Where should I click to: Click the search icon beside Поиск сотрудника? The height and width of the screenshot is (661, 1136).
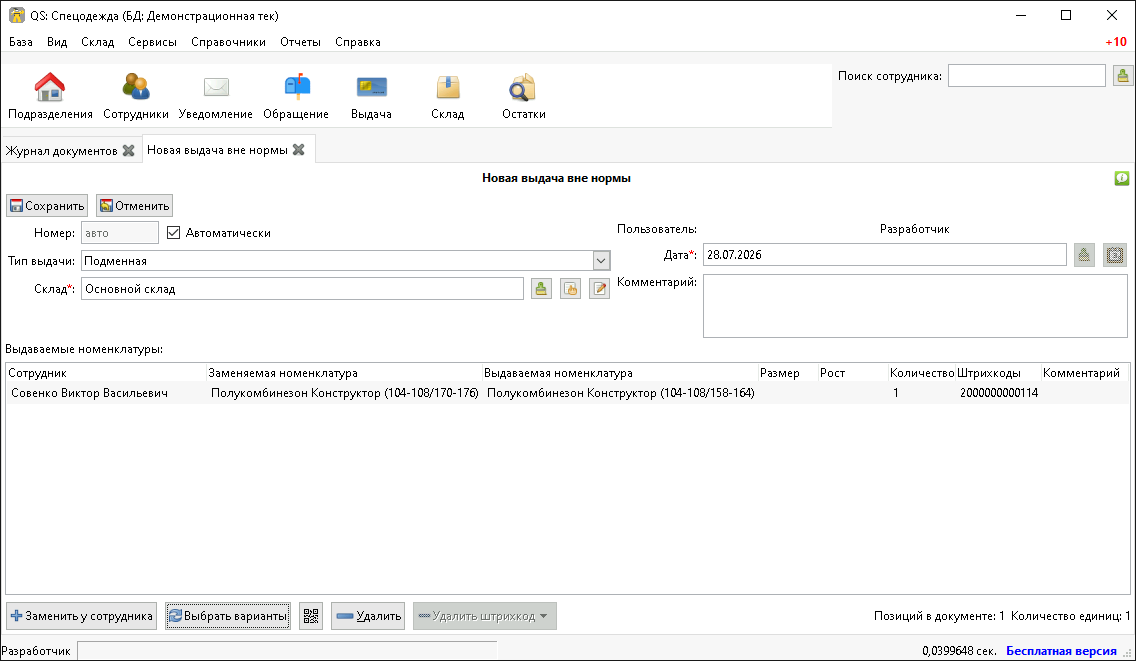click(x=1122, y=75)
